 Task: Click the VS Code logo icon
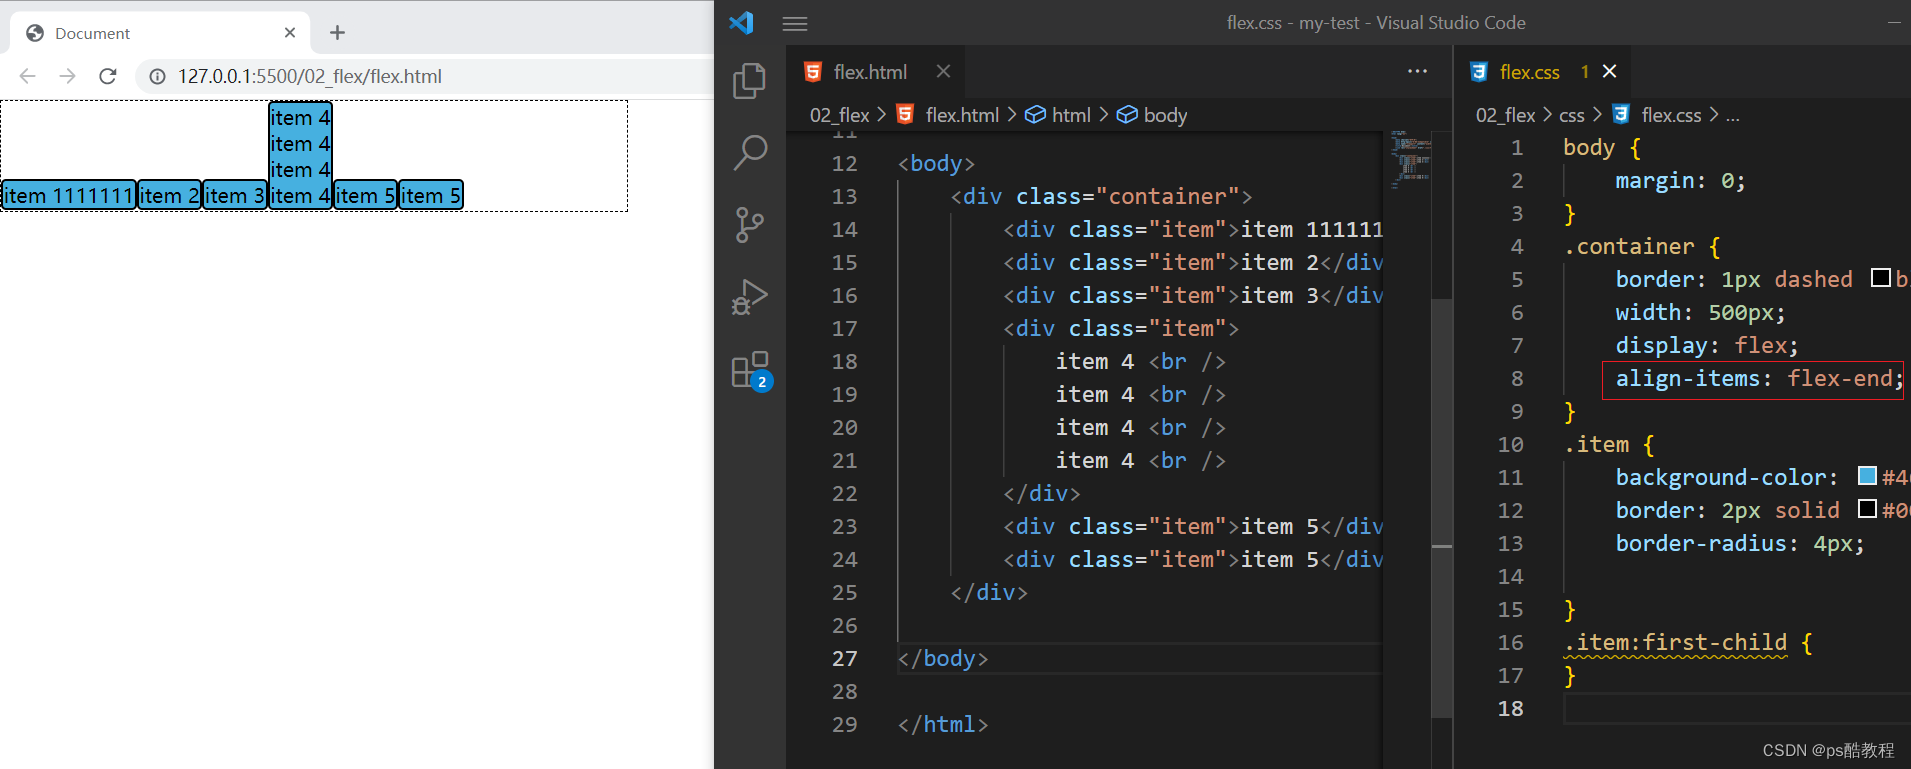(741, 22)
